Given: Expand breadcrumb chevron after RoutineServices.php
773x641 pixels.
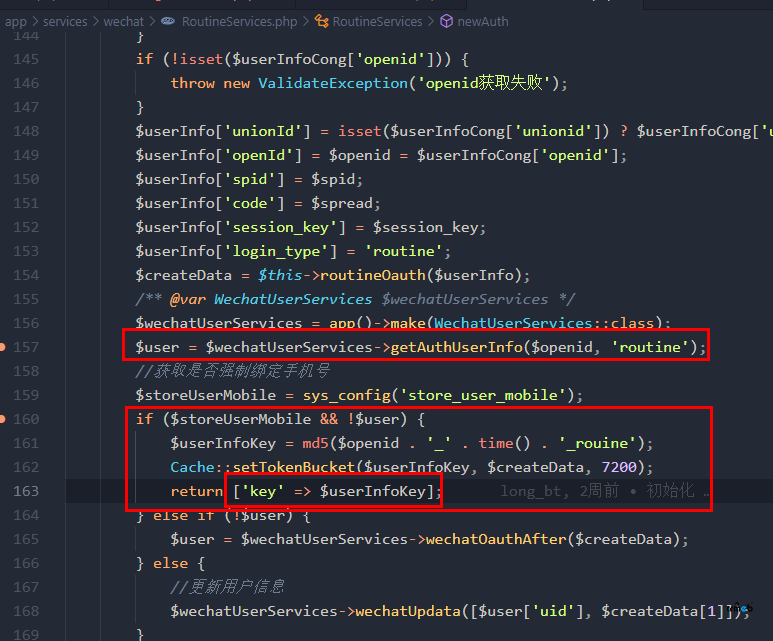Looking at the screenshot, I should [306, 22].
